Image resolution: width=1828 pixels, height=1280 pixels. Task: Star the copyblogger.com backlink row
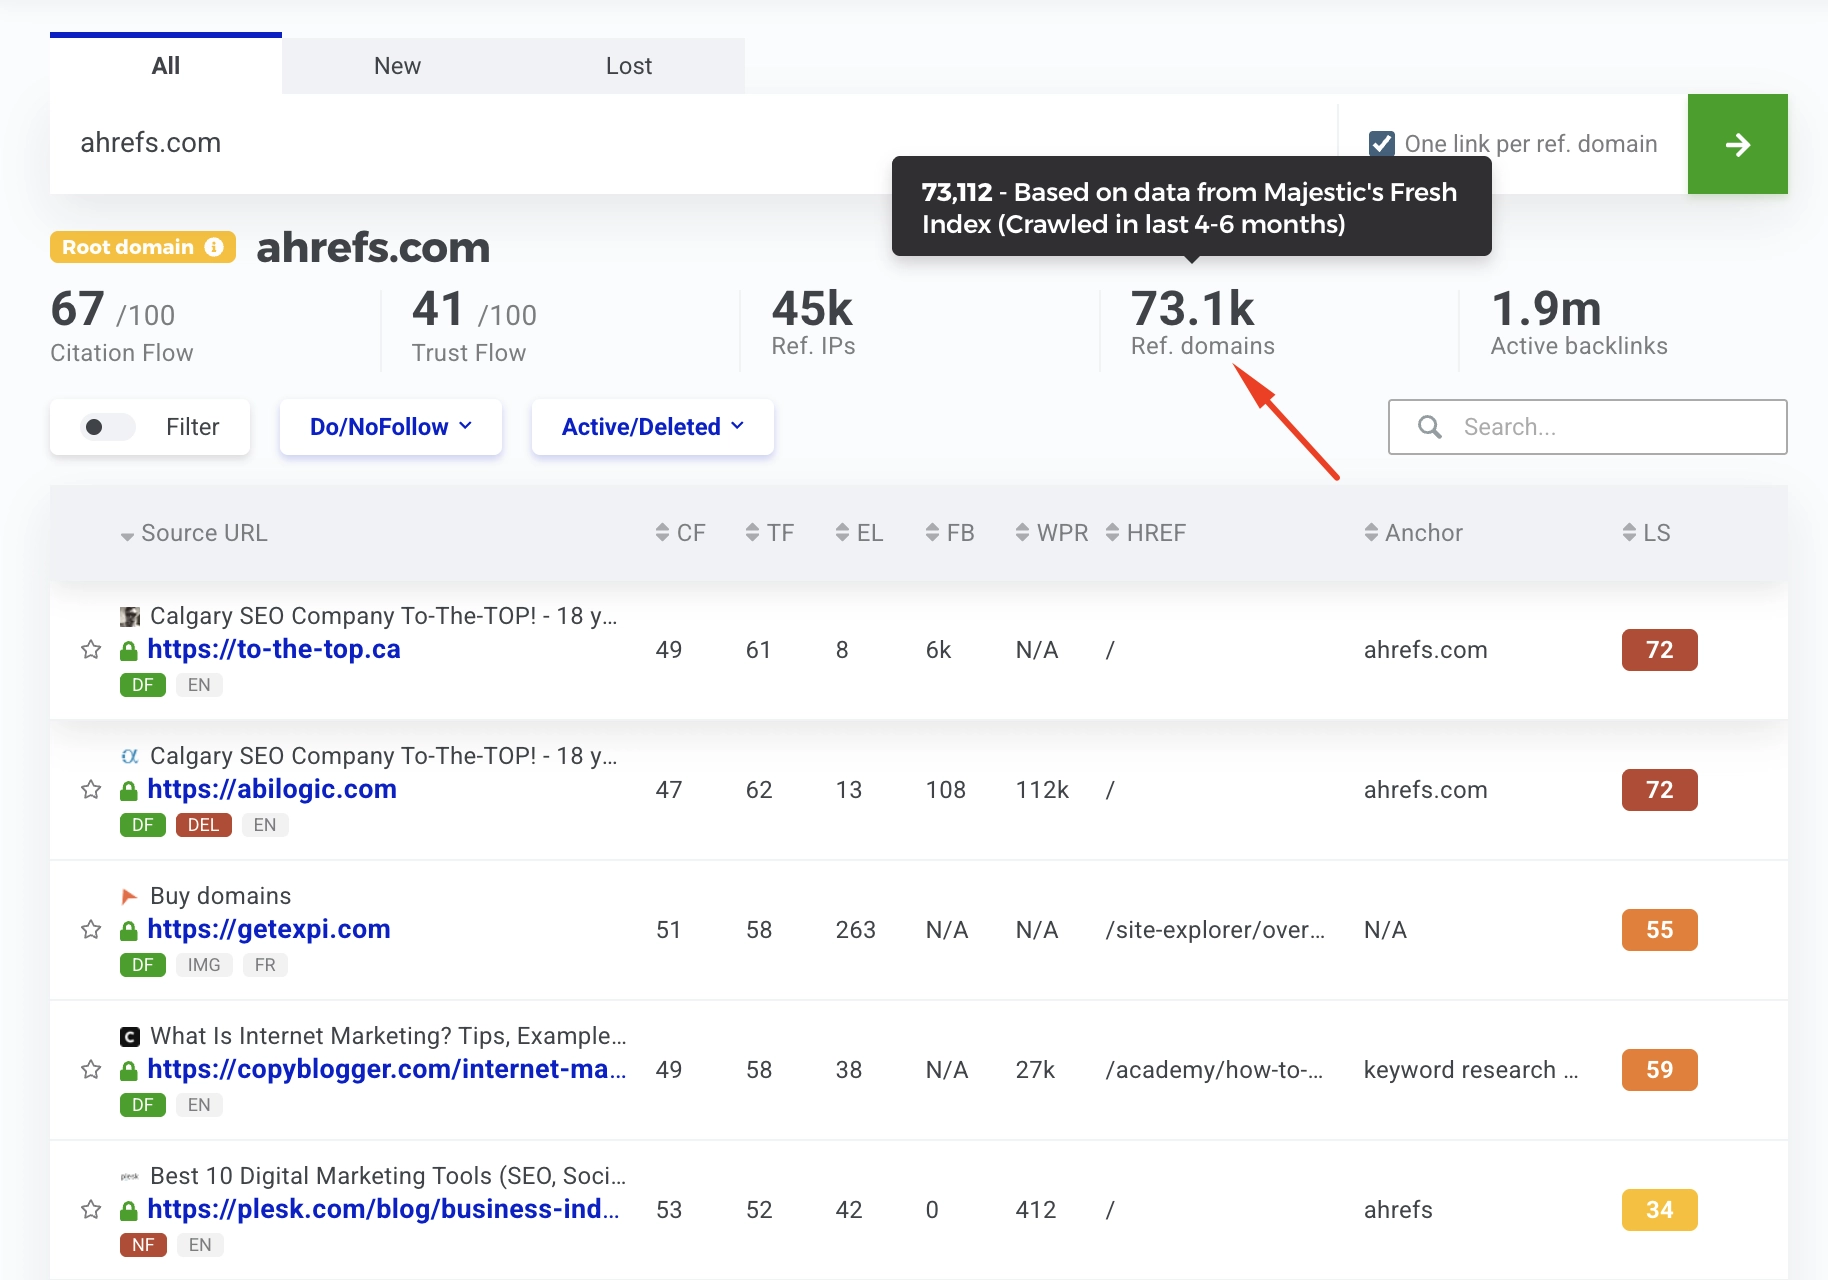pyautogui.click(x=91, y=1069)
